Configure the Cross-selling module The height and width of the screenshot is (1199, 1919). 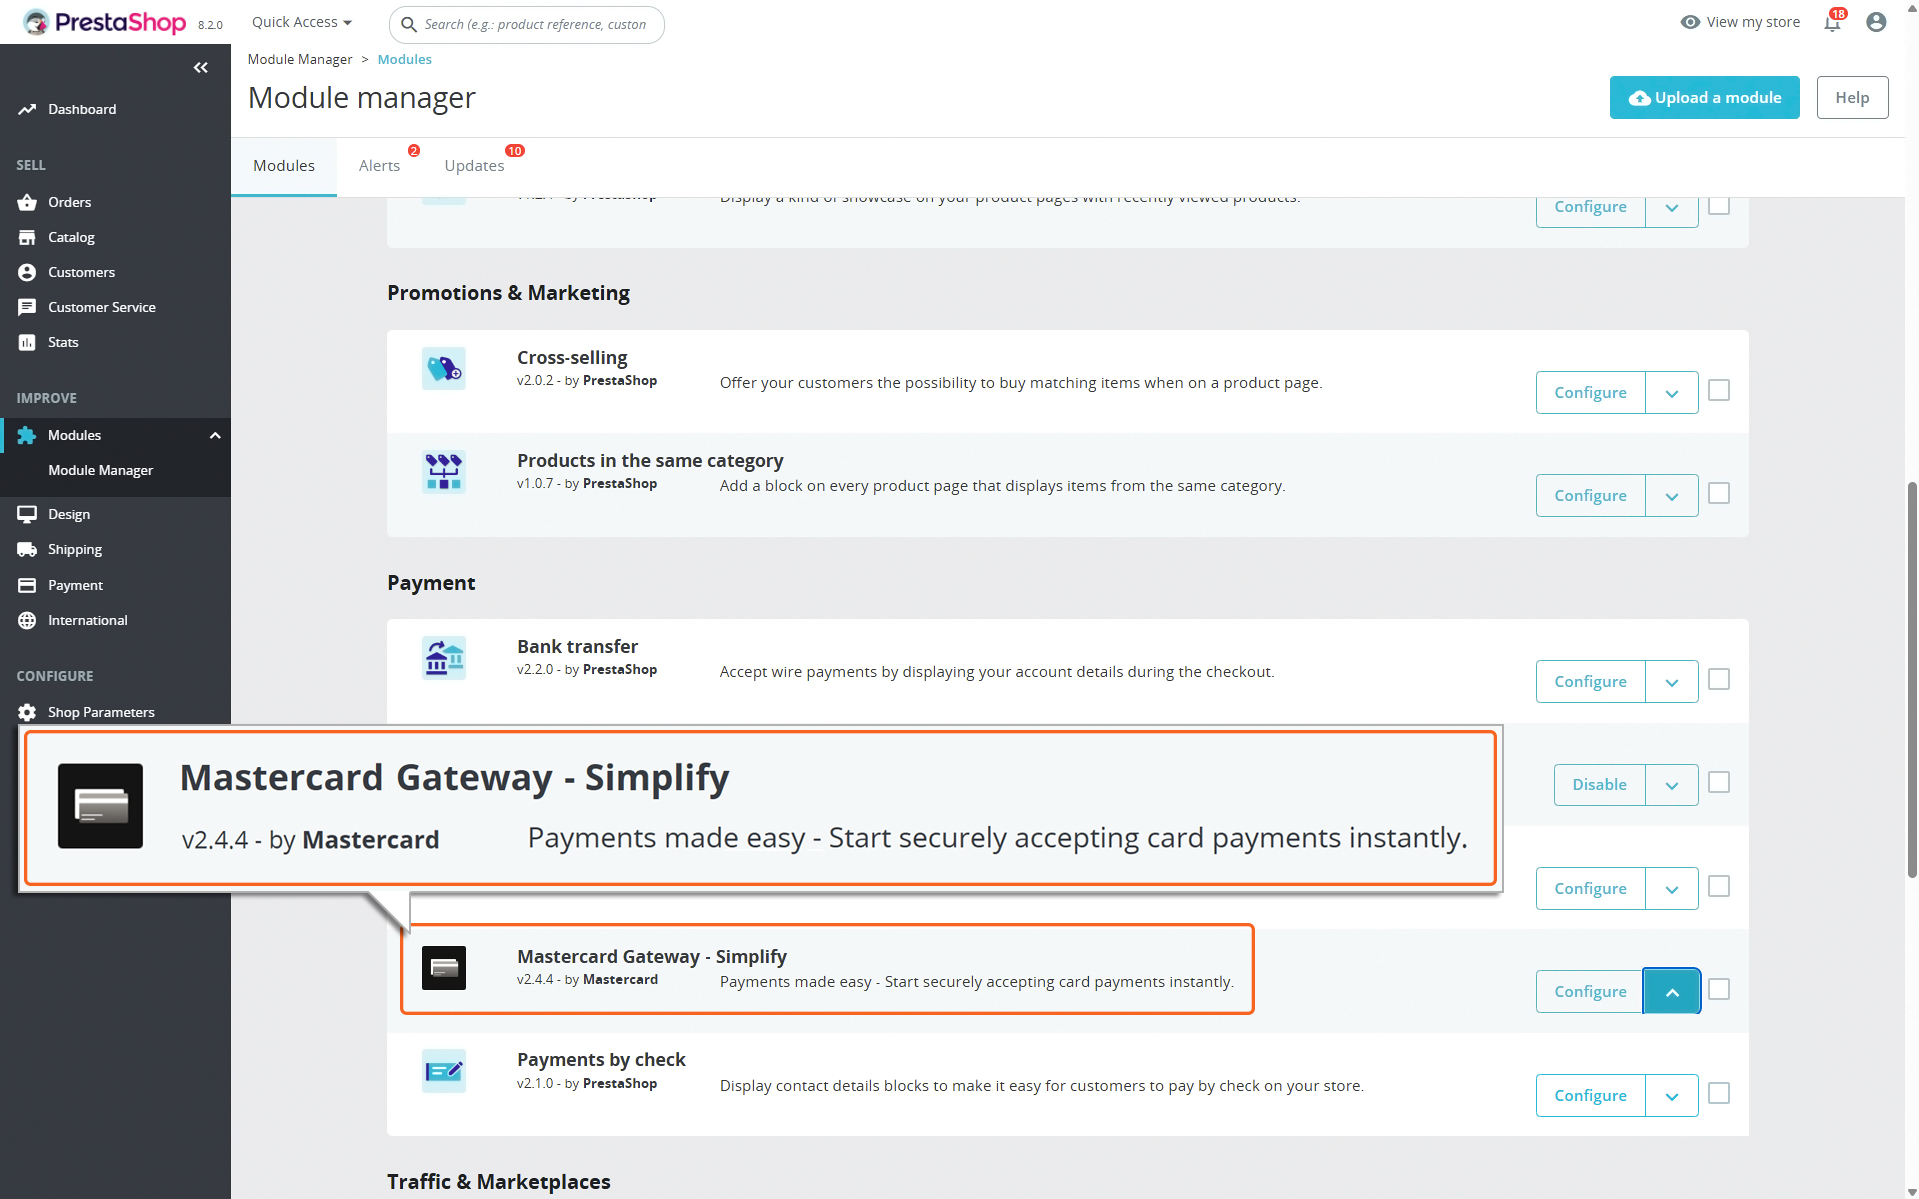tap(1590, 393)
